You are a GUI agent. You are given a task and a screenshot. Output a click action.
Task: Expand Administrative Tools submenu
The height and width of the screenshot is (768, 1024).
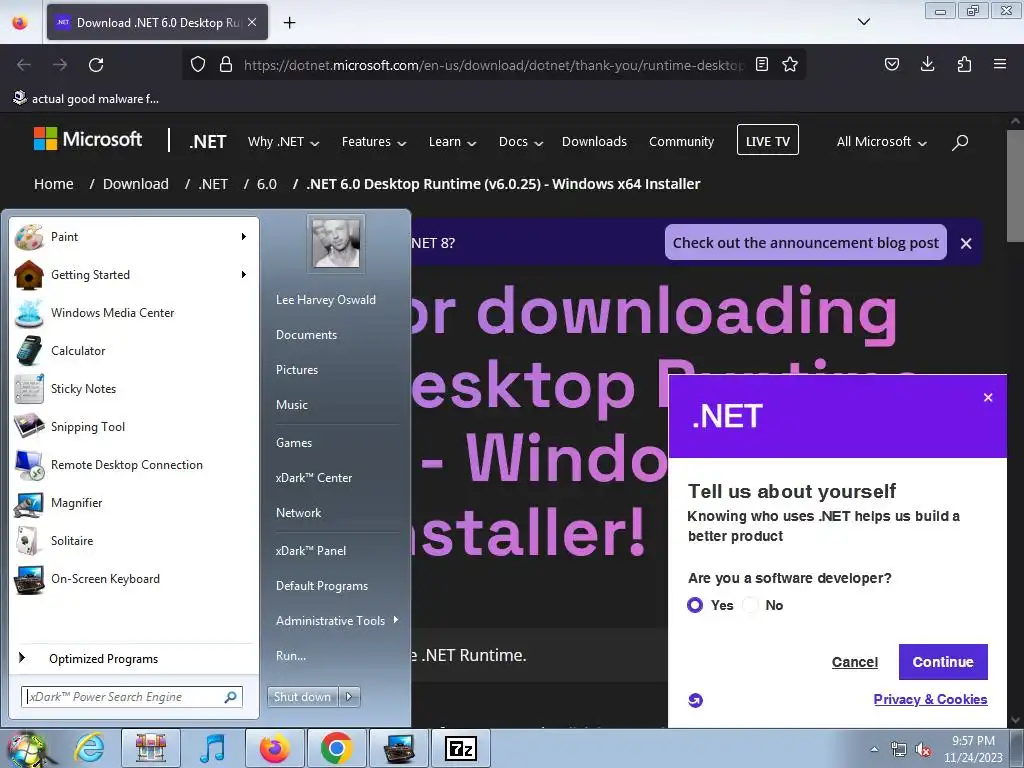point(336,621)
